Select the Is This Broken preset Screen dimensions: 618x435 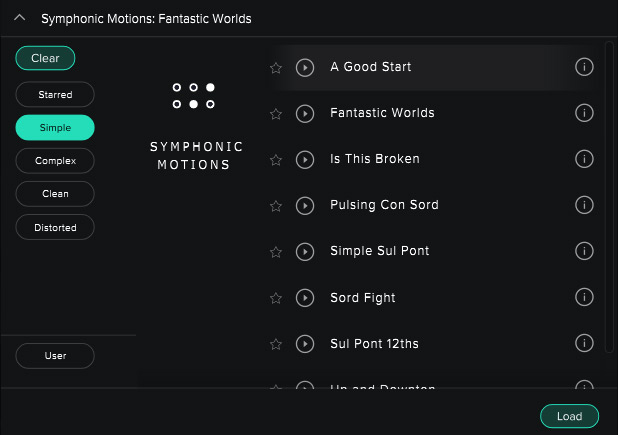tap(375, 159)
